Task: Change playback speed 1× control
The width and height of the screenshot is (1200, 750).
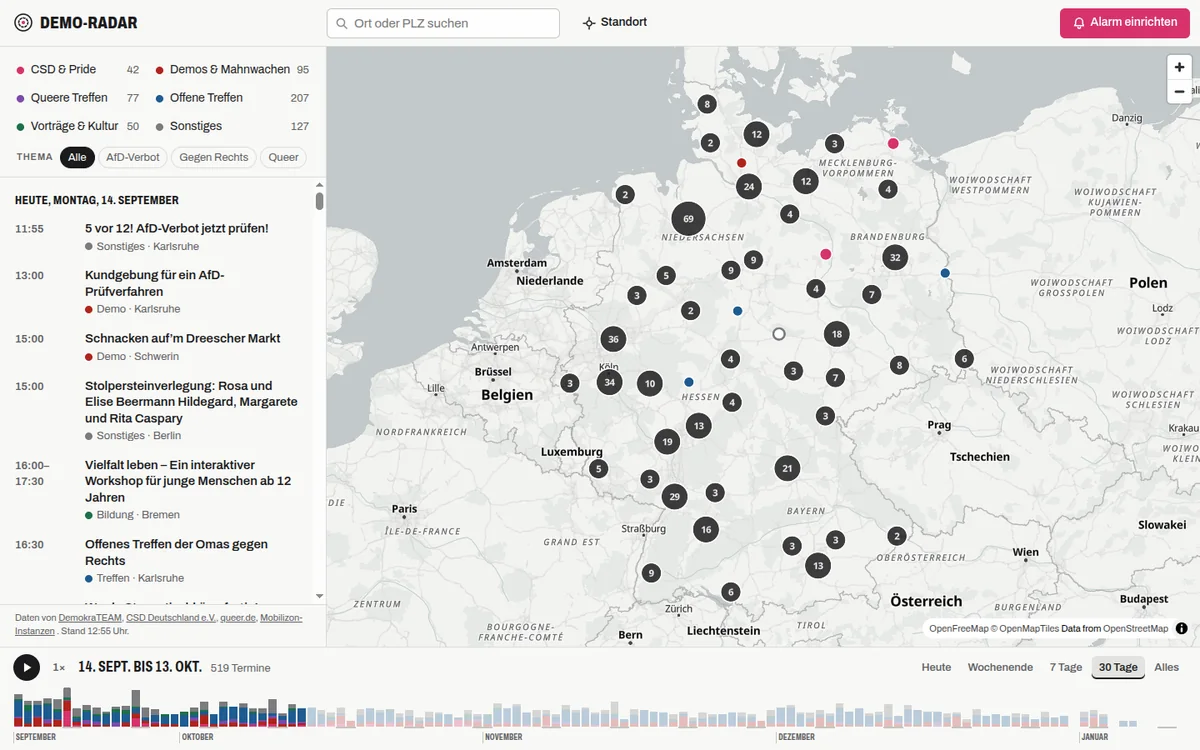Action: (59, 667)
